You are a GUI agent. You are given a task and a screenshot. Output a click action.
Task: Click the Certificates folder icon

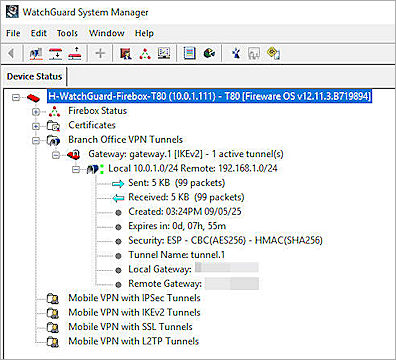(x=53, y=126)
